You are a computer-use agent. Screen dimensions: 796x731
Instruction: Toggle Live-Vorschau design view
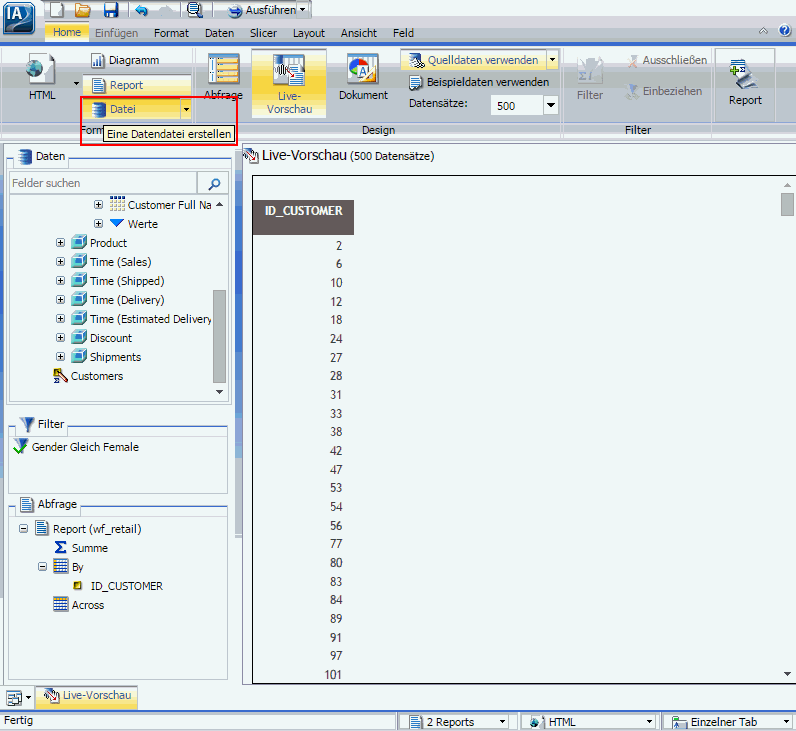pos(289,84)
